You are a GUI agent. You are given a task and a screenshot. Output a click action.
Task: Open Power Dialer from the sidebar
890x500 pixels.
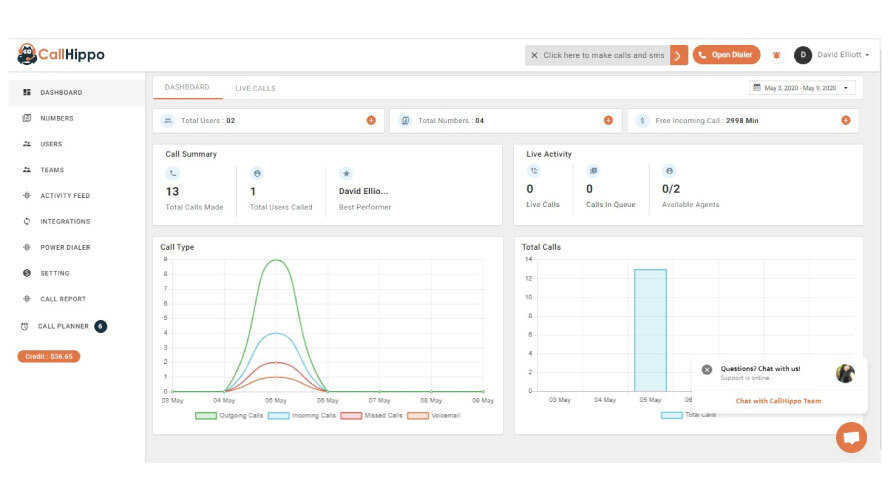65,247
